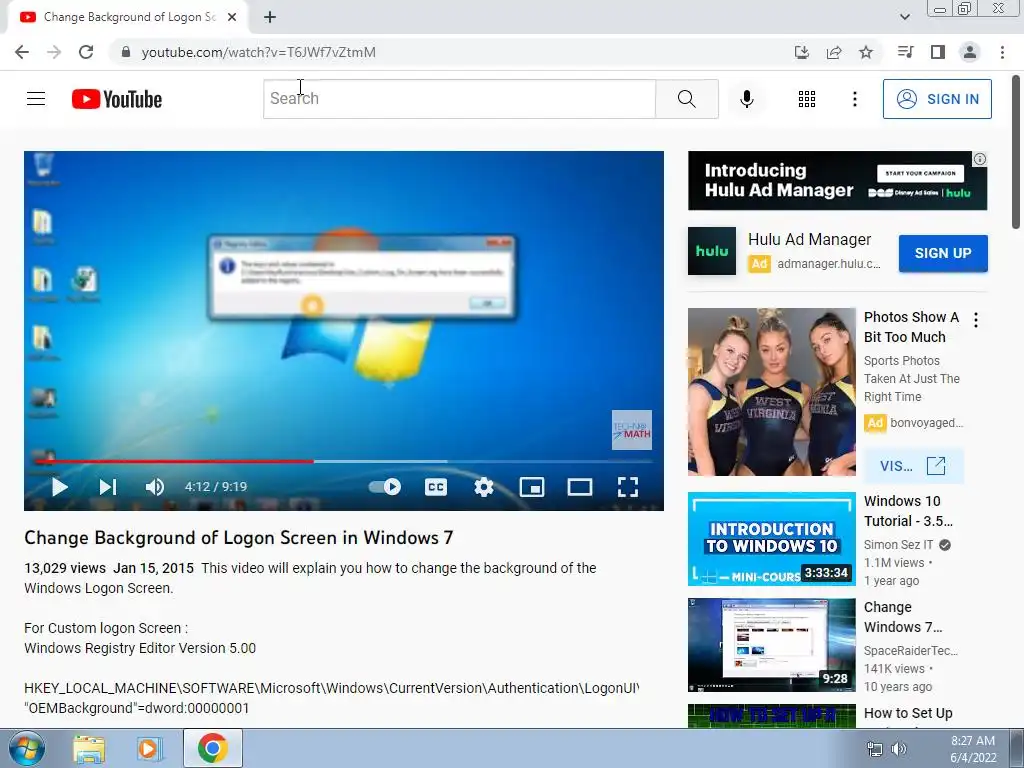Click the Simon Sez IT channel name
The width and height of the screenshot is (1024, 768).
pyautogui.click(x=898, y=545)
